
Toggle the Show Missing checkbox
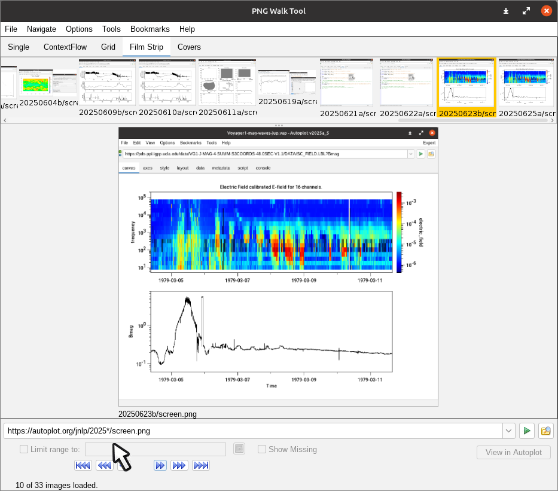[x=262, y=449]
